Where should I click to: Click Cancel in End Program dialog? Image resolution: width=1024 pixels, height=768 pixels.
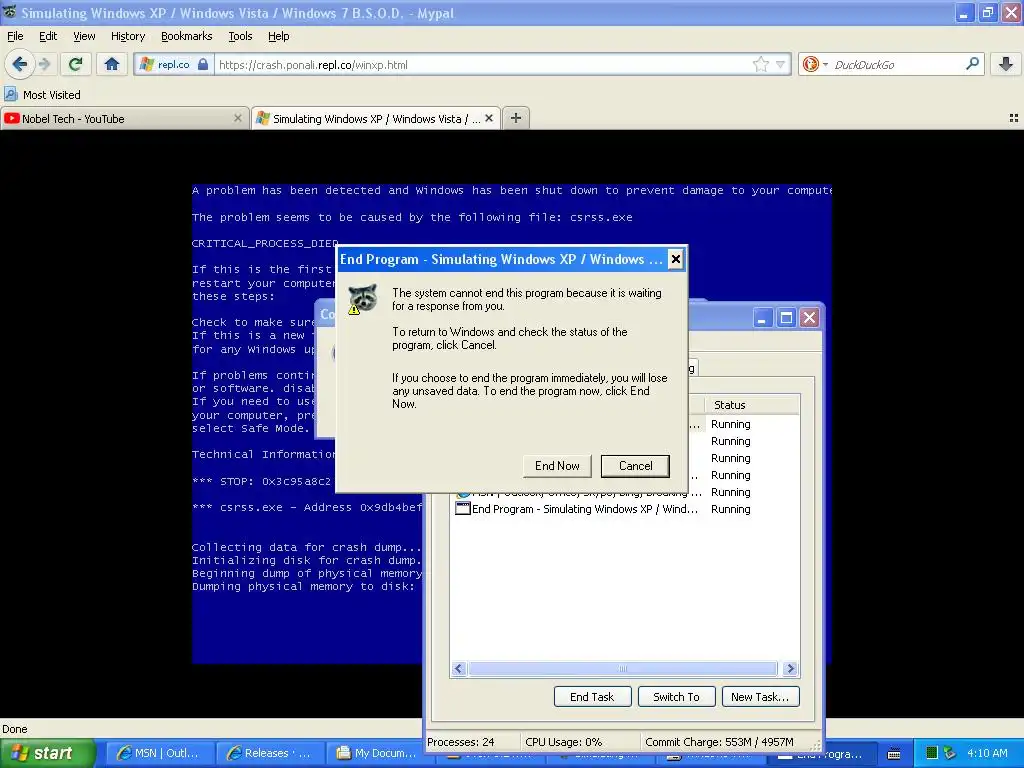635,466
